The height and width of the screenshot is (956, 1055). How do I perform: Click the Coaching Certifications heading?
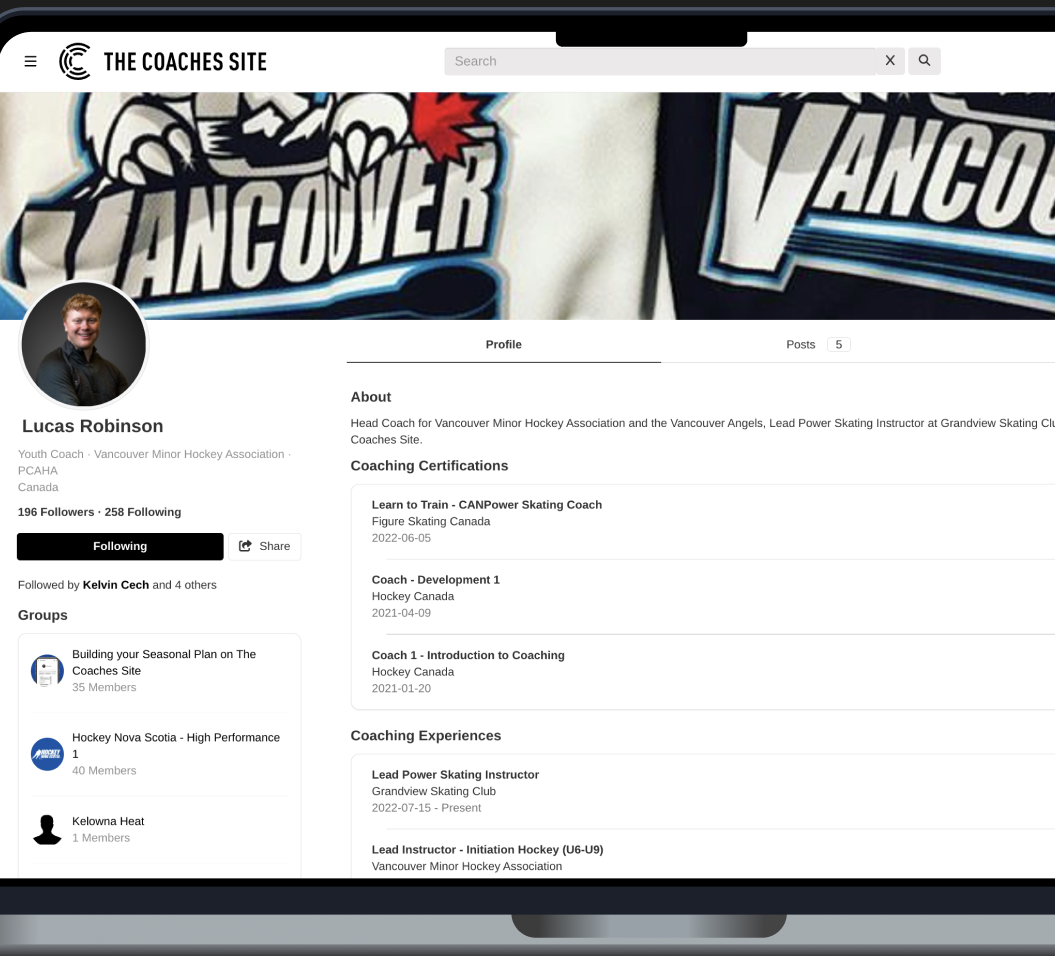(429, 466)
